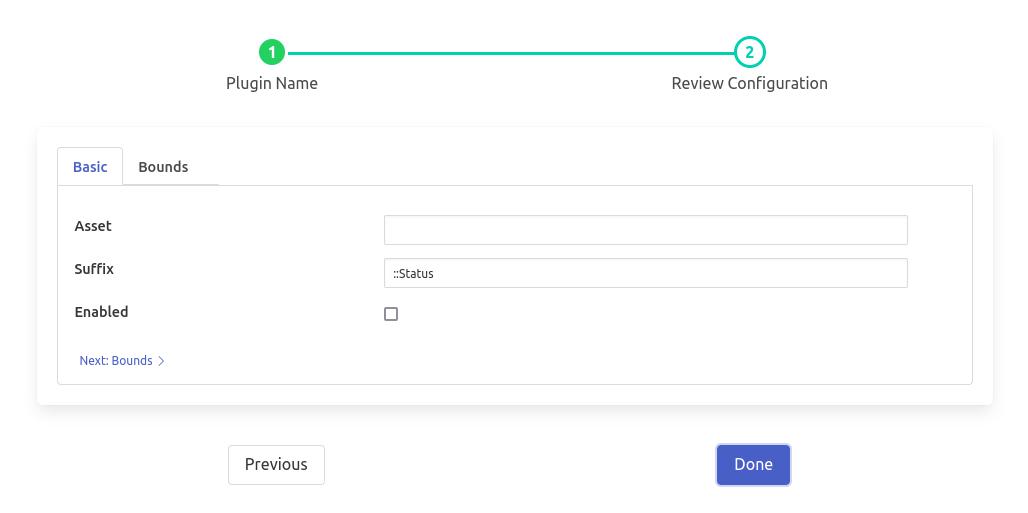Click the Asset field label
1028x513 pixels.
93,226
